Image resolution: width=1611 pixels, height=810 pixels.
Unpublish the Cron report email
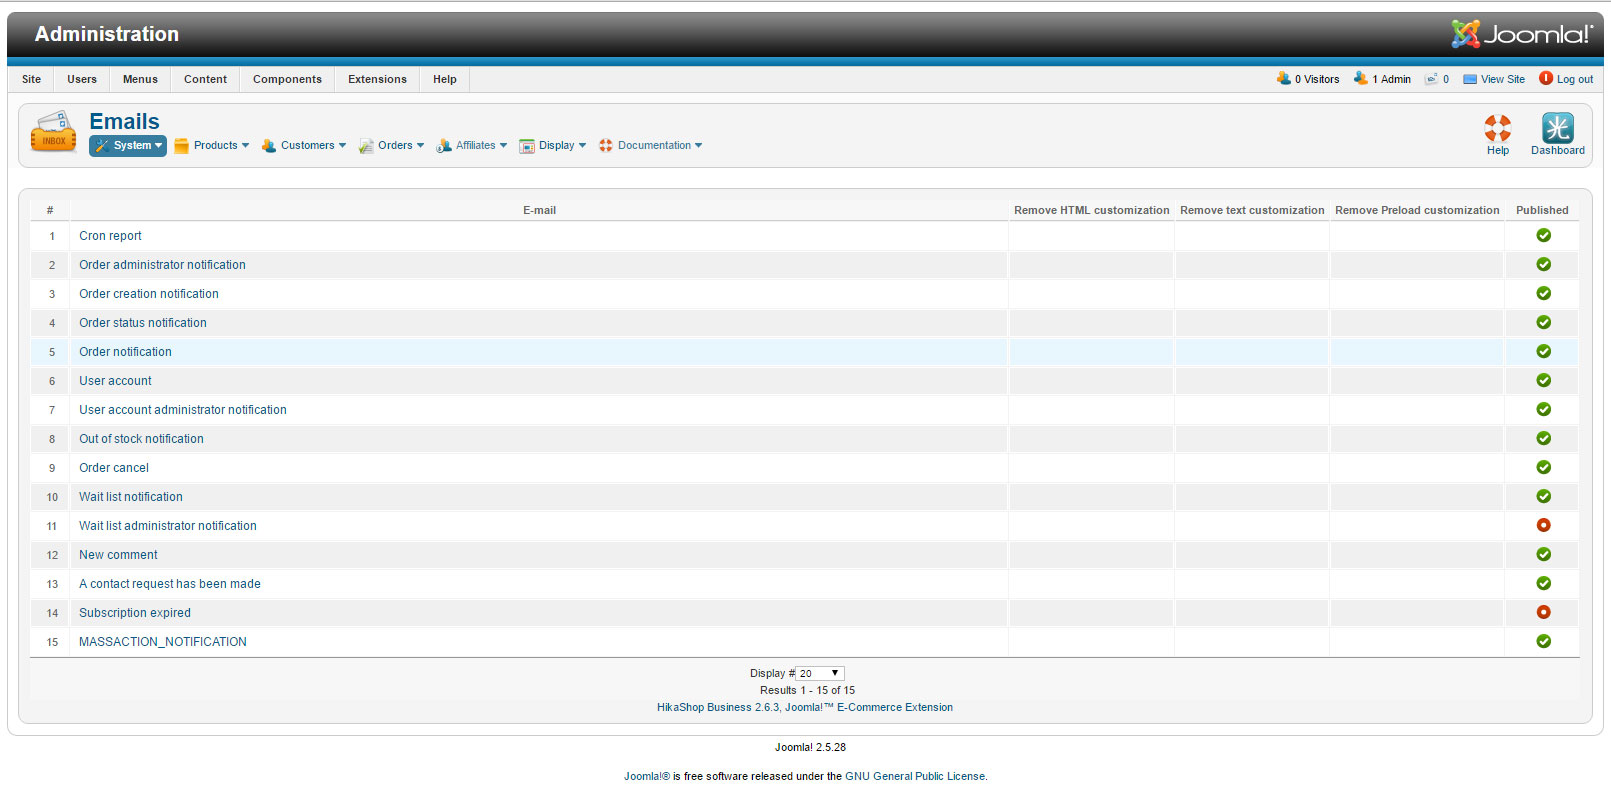click(1543, 235)
